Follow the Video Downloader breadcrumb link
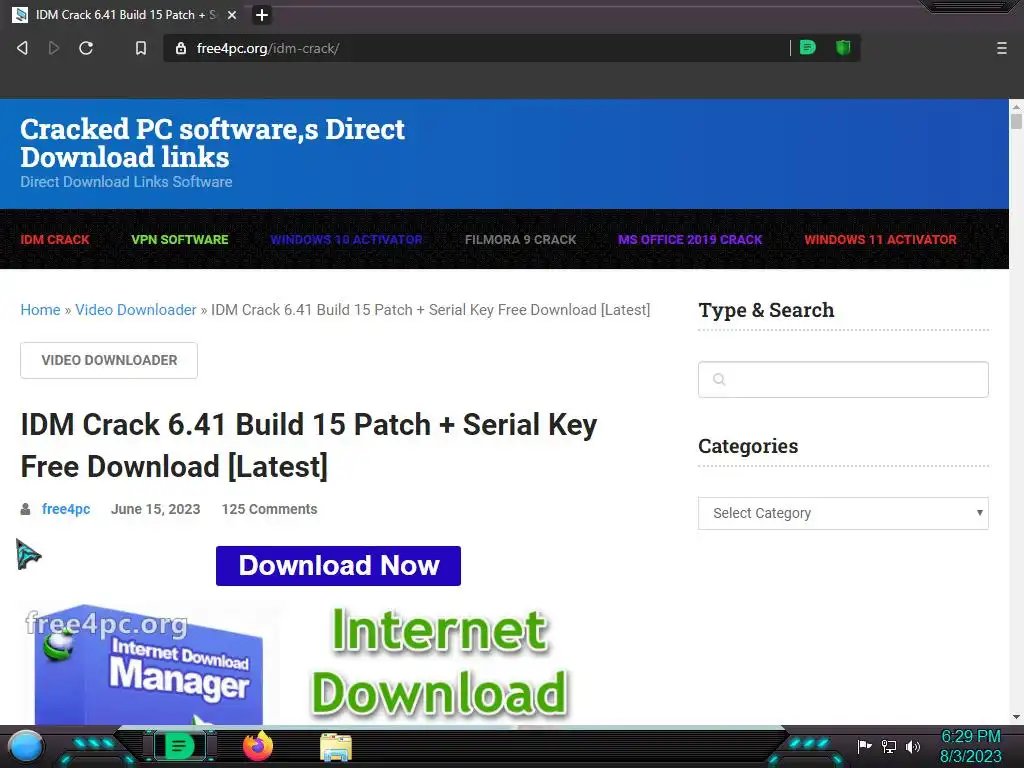The width and height of the screenshot is (1024, 768). click(136, 310)
